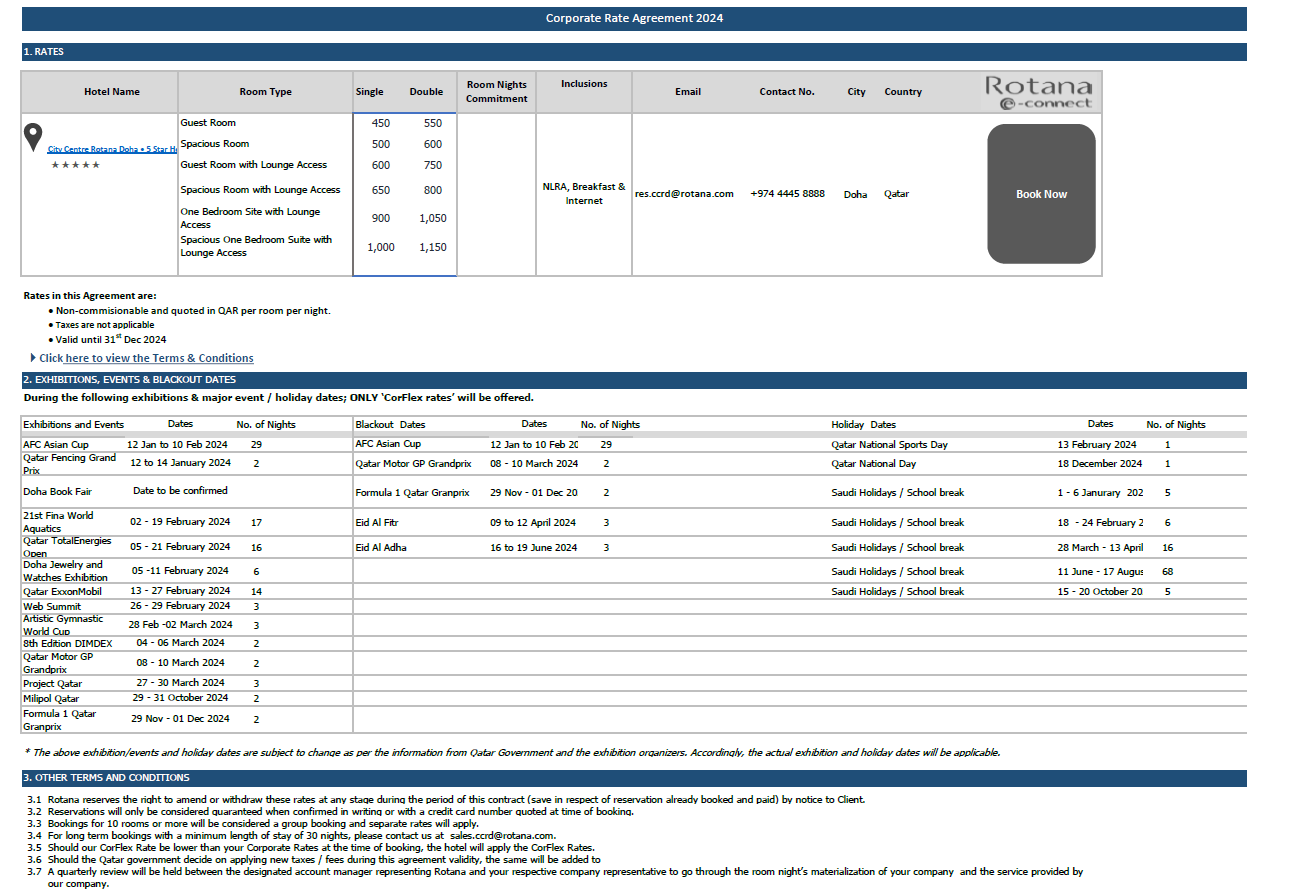Select the Guest Room single rate 450 cell
1296x893 pixels.
(x=381, y=123)
